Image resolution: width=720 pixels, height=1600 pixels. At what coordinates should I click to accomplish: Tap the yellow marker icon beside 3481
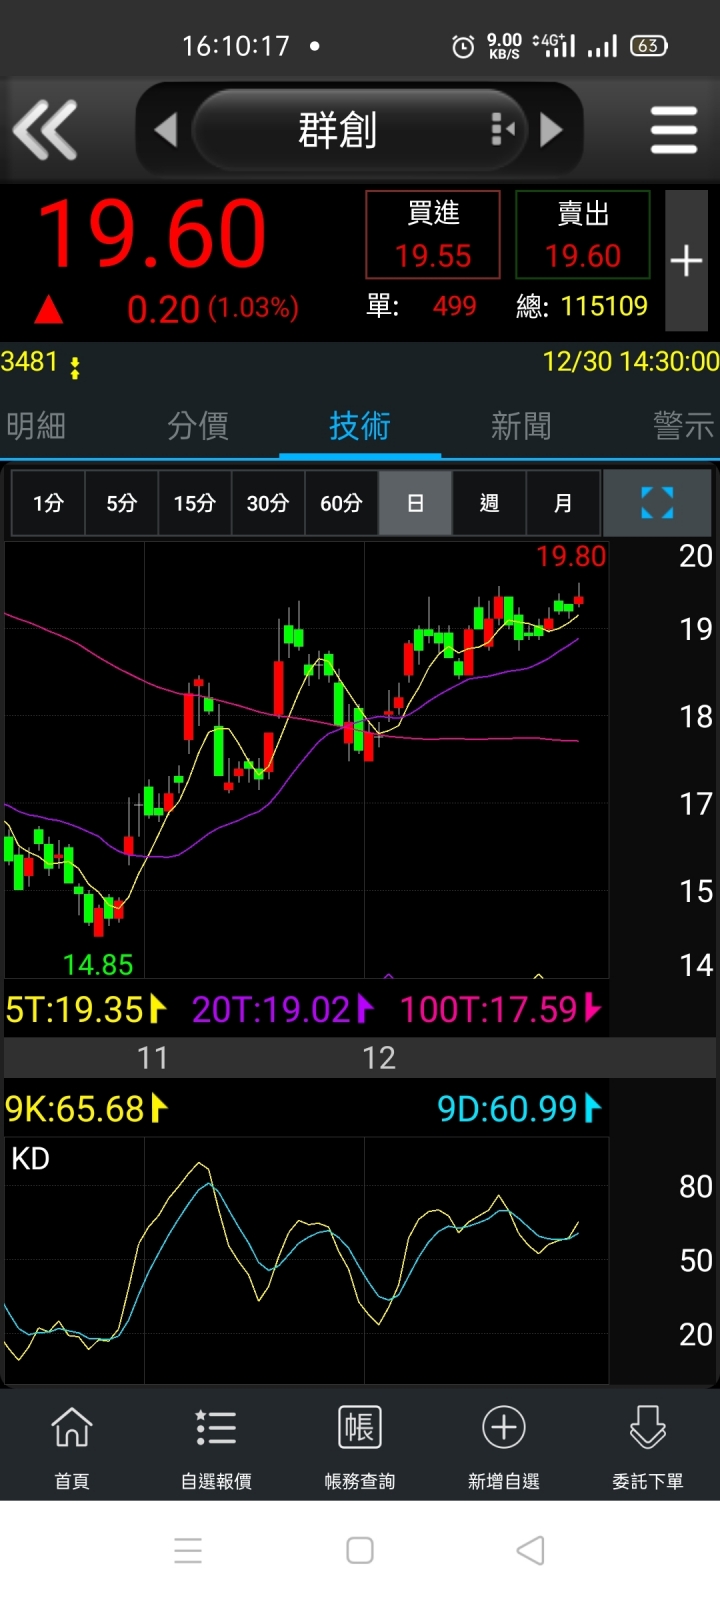pyautogui.click(x=75, y=367)
